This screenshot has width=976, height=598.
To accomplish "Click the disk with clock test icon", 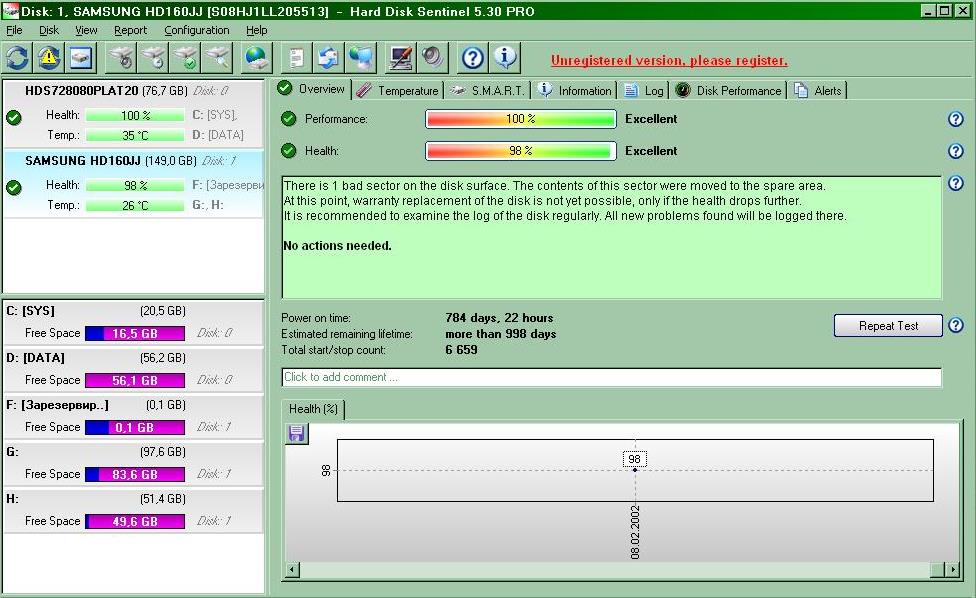I will click(x=154, y=58).
